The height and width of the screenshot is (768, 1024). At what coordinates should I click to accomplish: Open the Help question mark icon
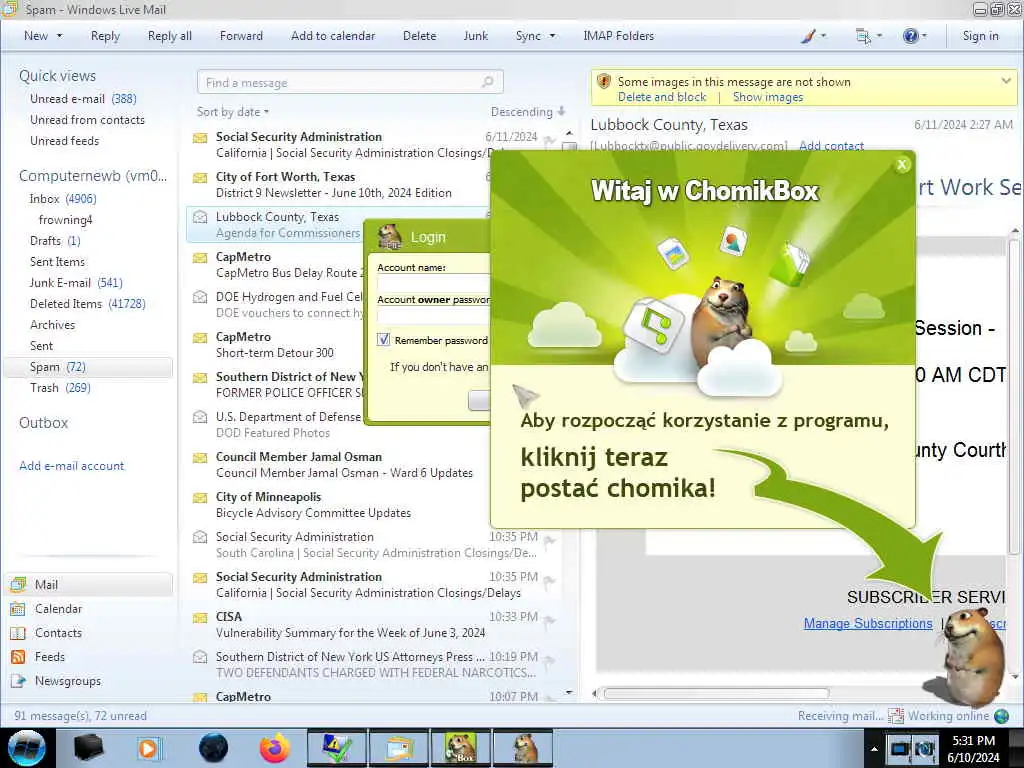coord(910,36)
